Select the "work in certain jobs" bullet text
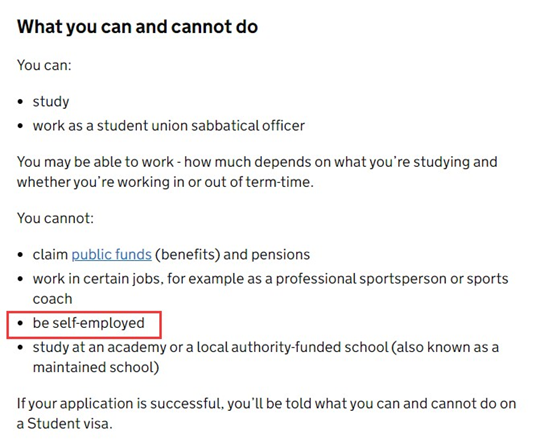The width and height of the screenshot is (544, 447). pyautogui.click(x=270, y=289)
